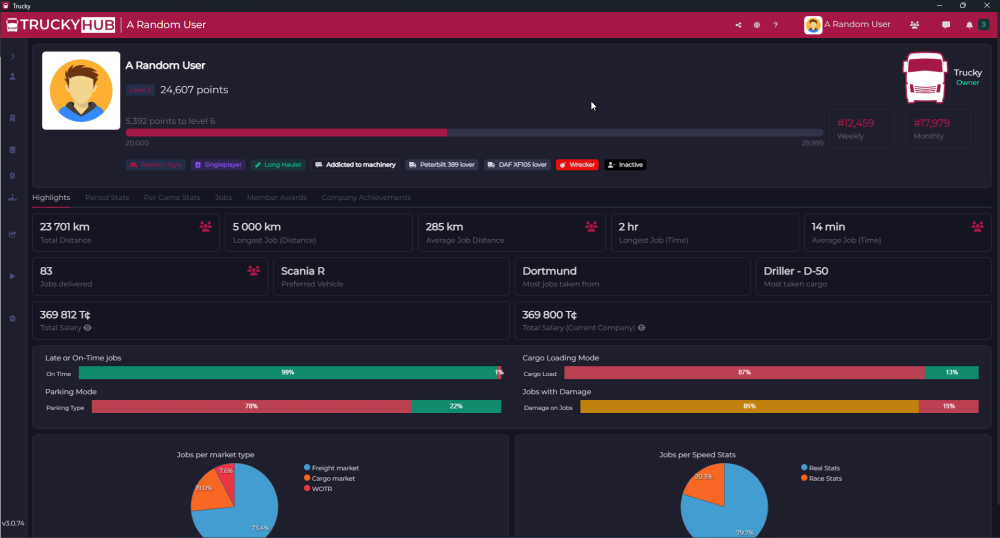Click the "Dortmund" most jobs city text

[x=550, y=271]
